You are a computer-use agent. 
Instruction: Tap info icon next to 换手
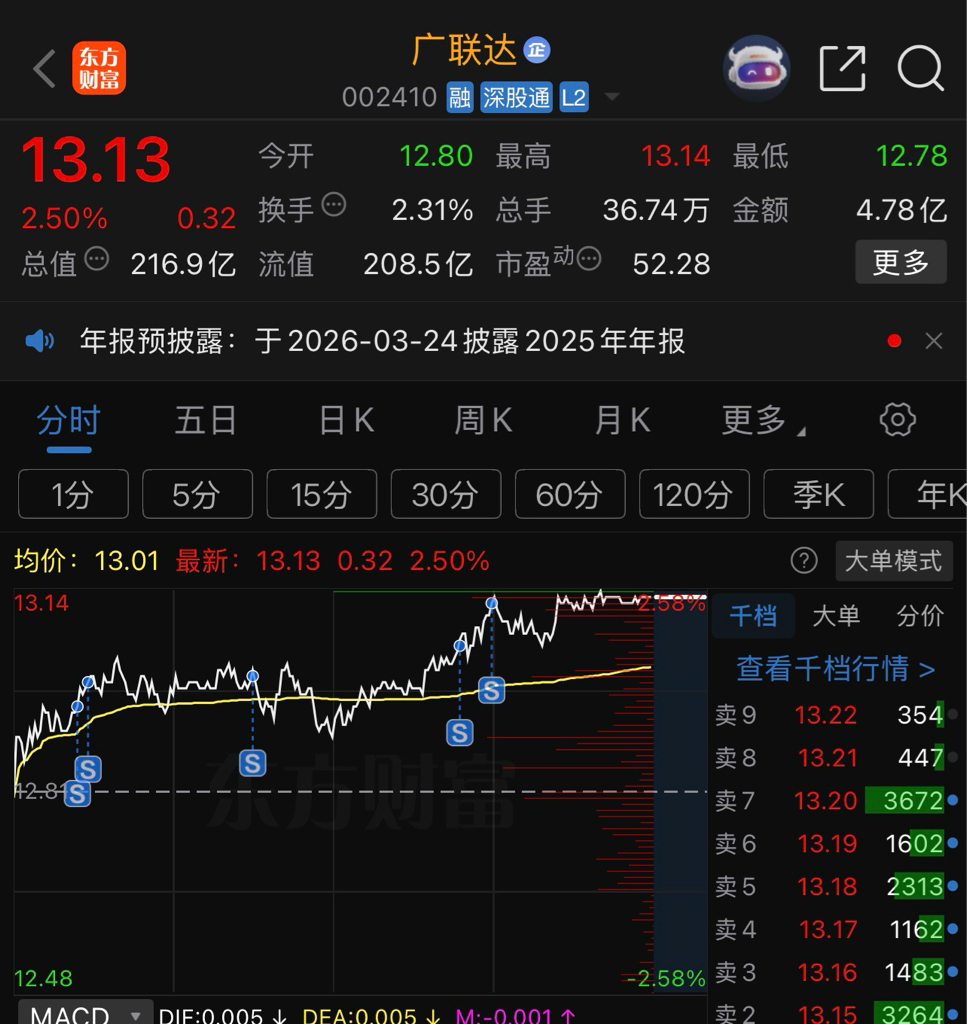click(x=334, y=205)
